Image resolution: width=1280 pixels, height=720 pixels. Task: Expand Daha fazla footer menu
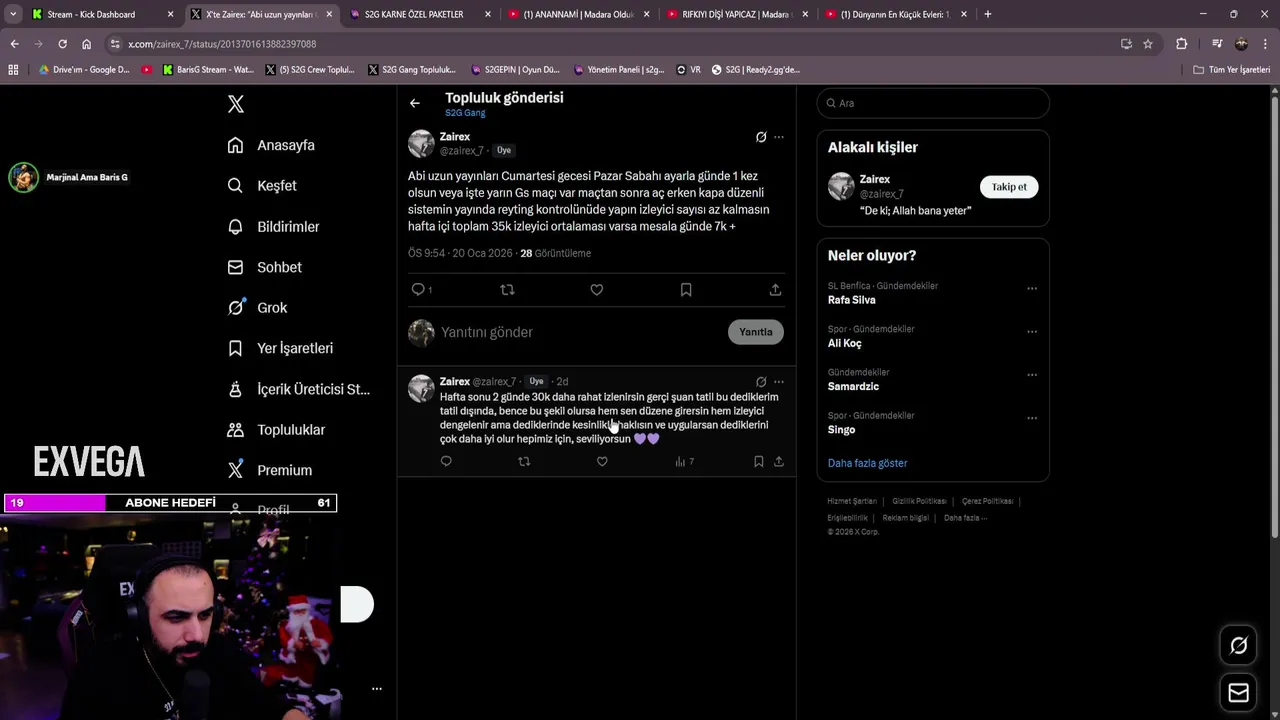965,518
